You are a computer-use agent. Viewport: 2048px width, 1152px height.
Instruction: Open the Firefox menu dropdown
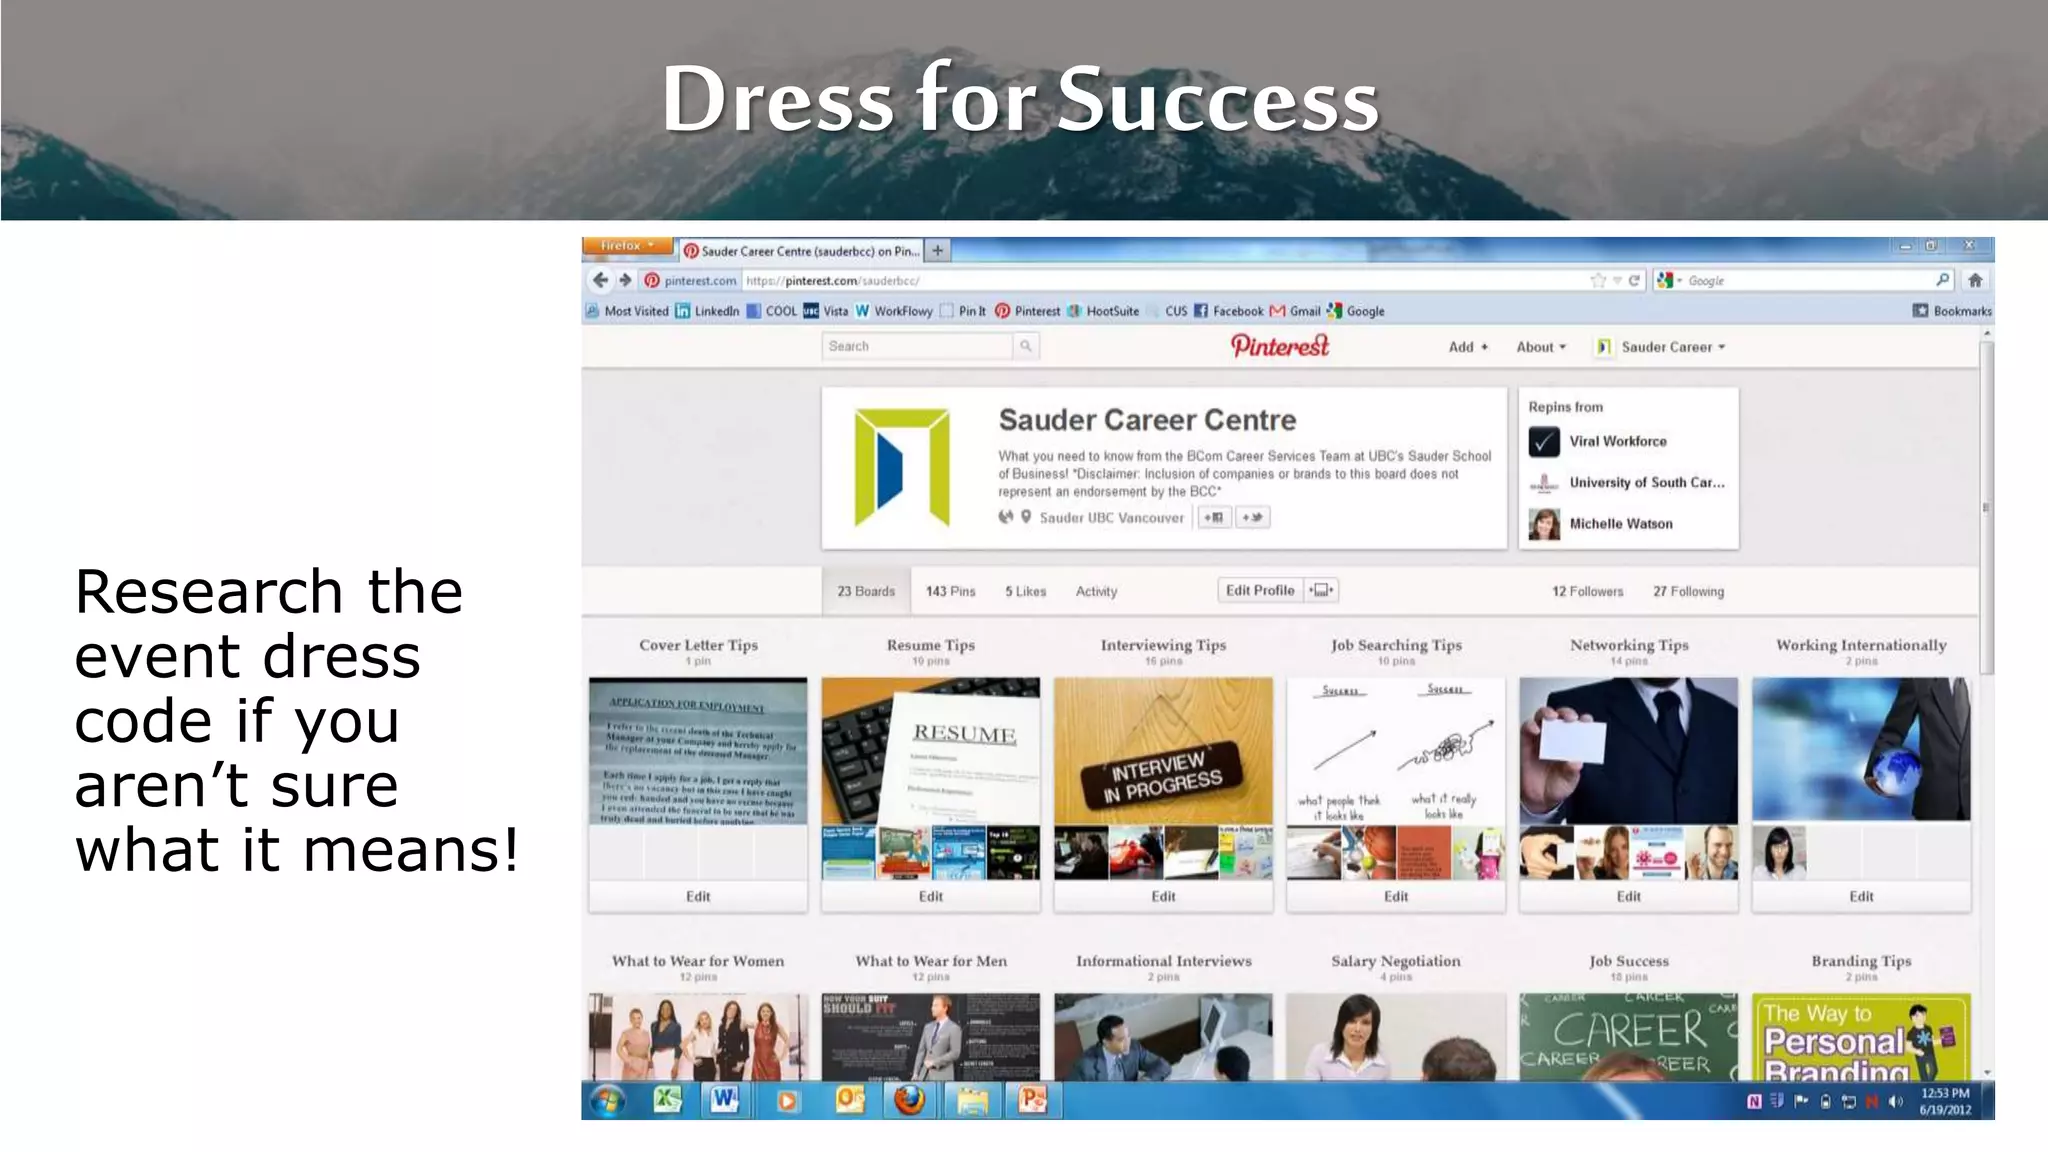[x=628, y=246]
